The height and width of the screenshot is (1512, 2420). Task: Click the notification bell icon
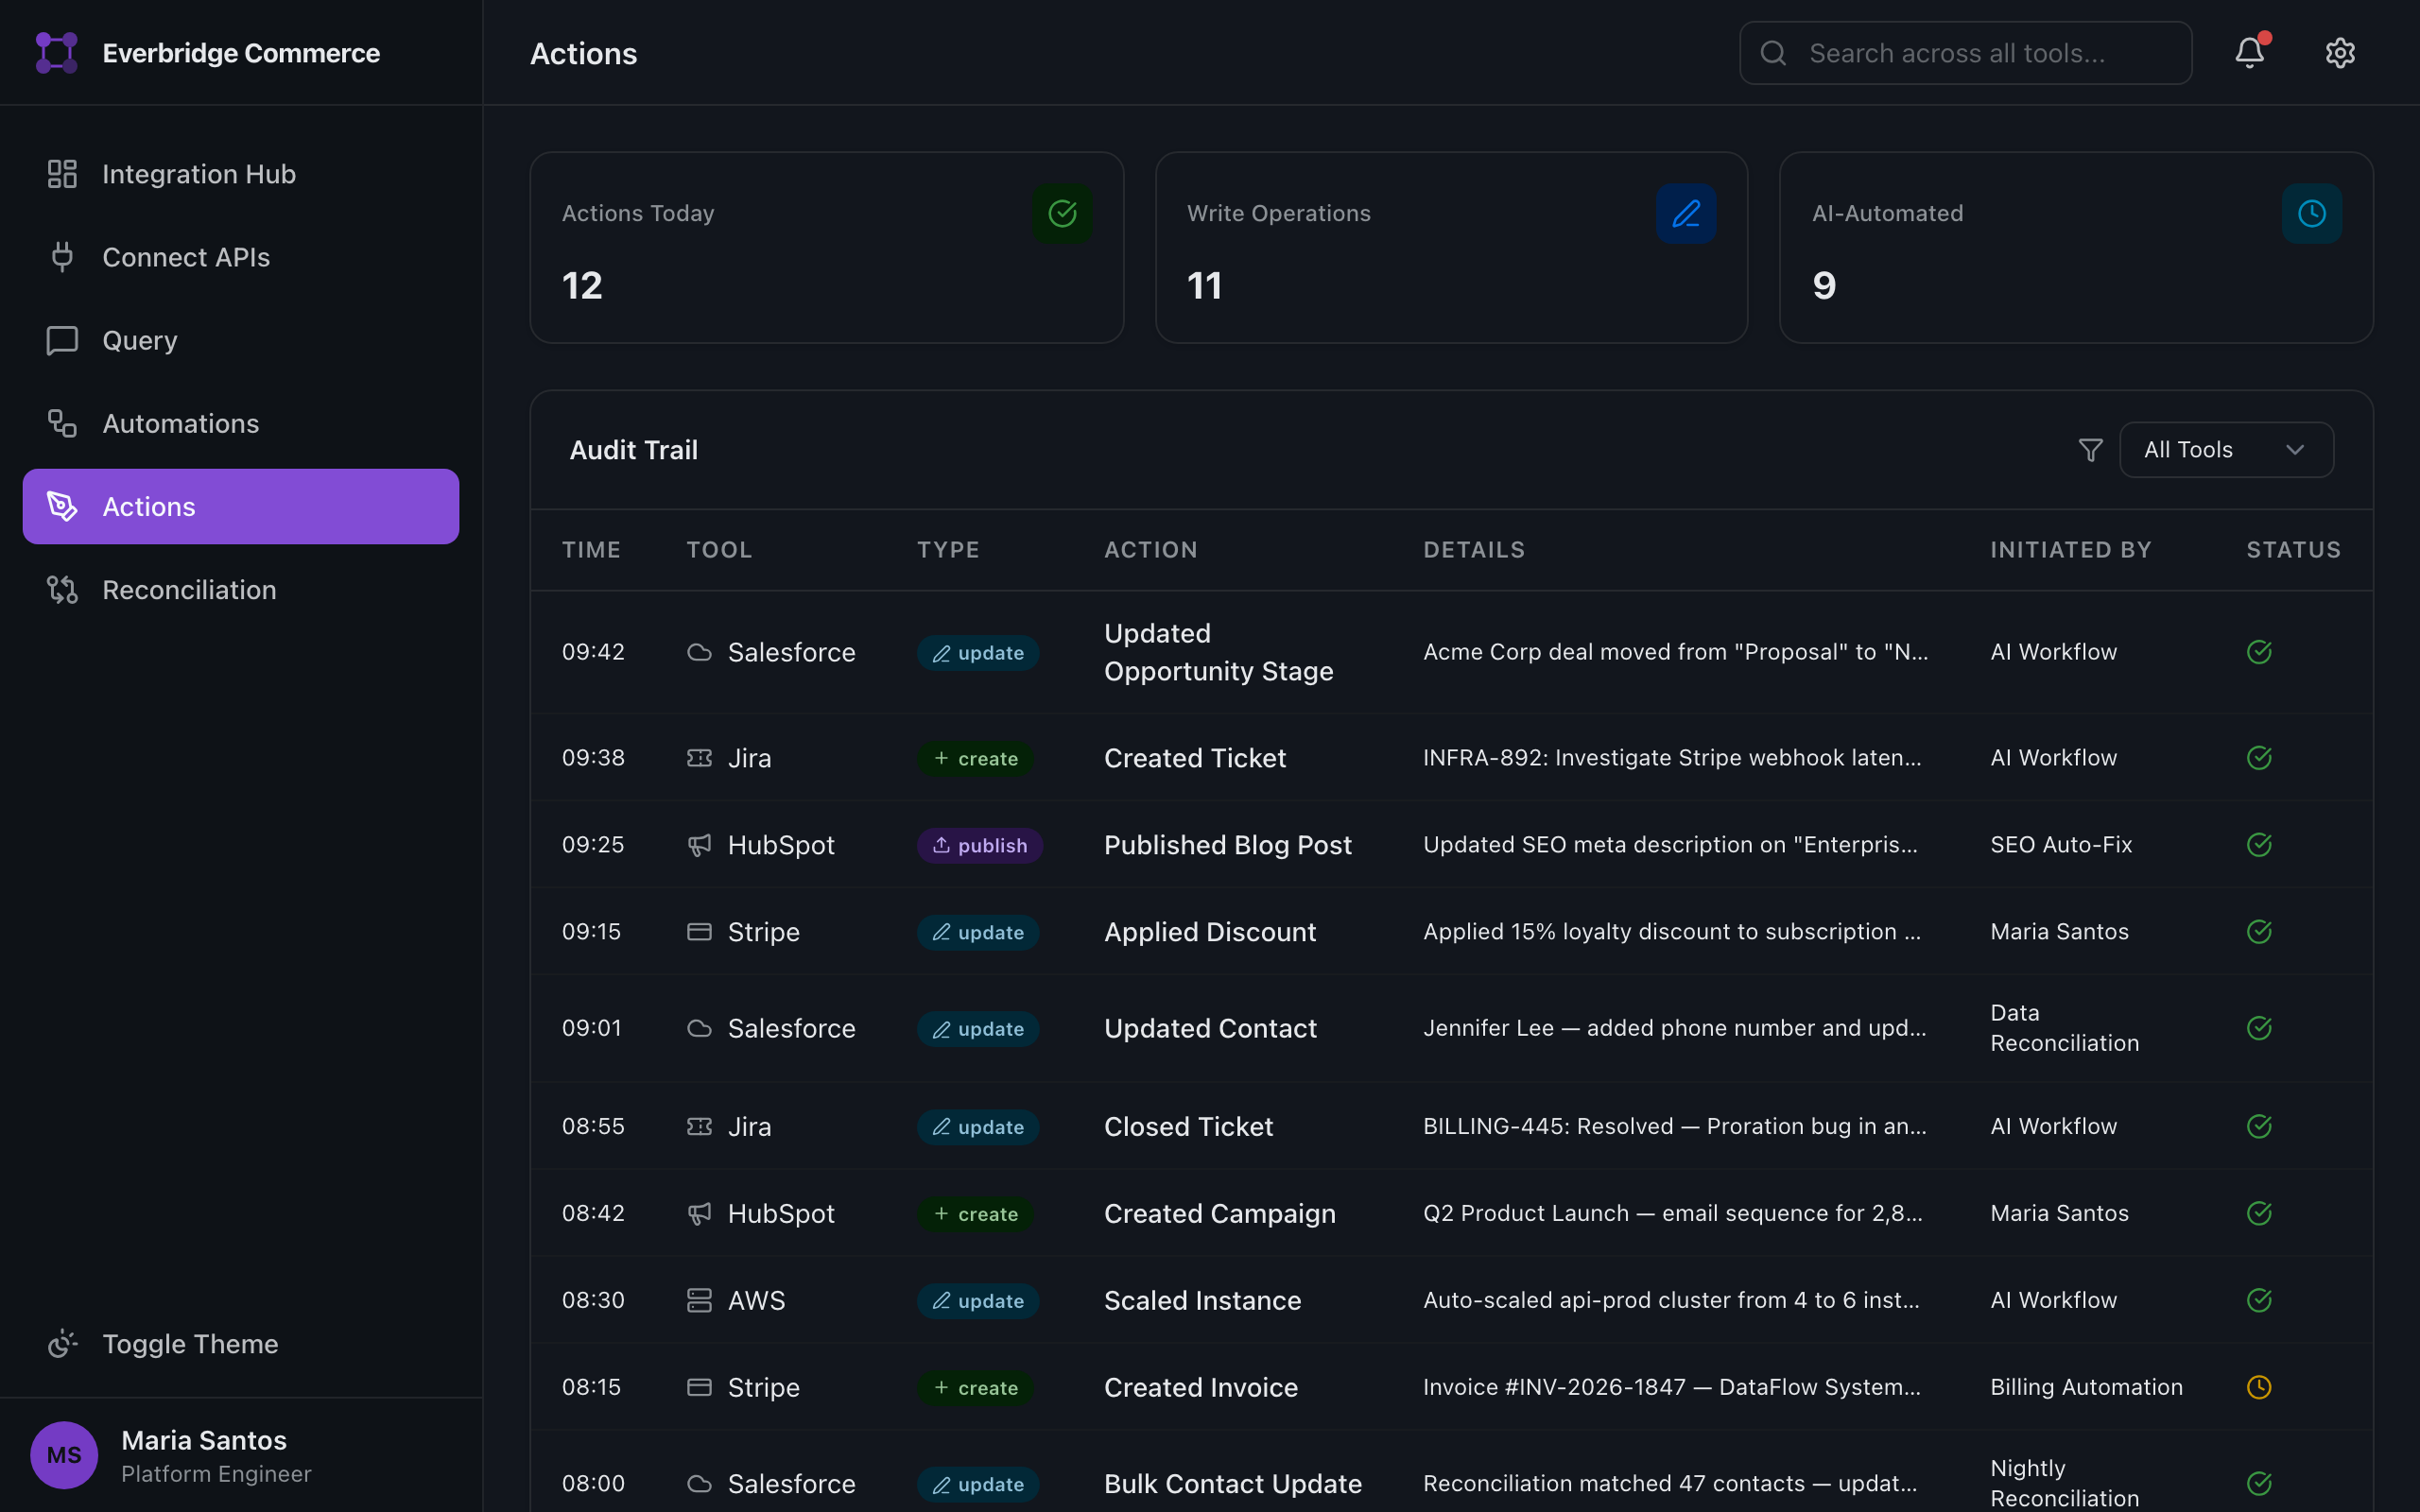point(2249,53)
